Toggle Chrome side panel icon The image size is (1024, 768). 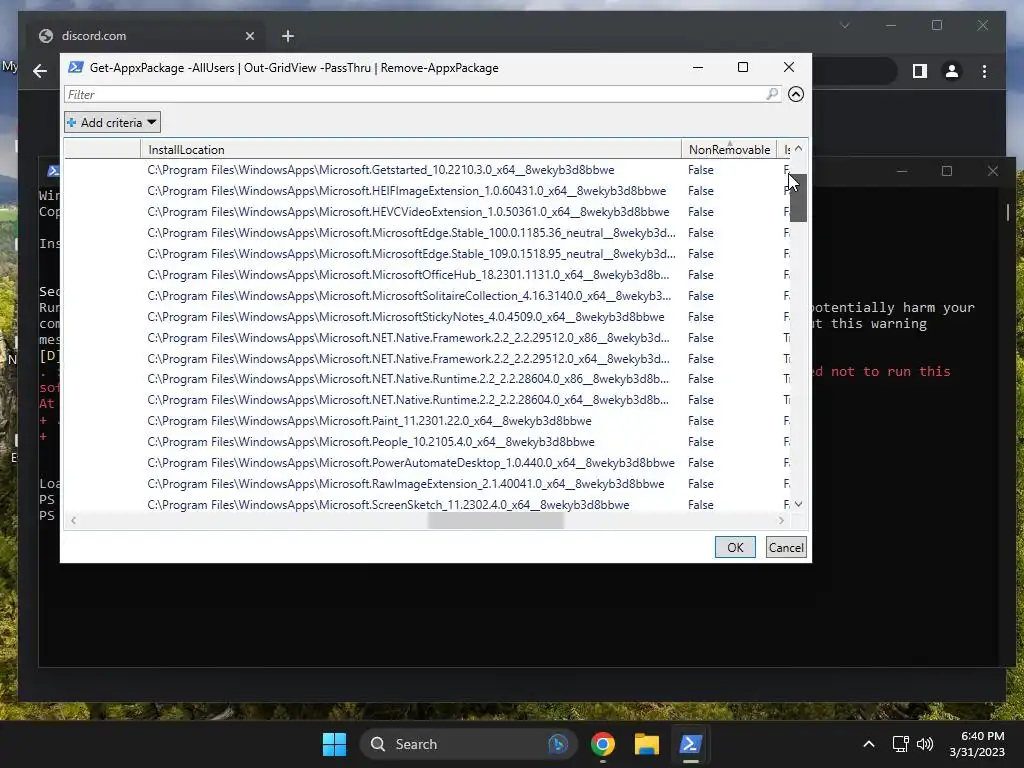point(920,71)
